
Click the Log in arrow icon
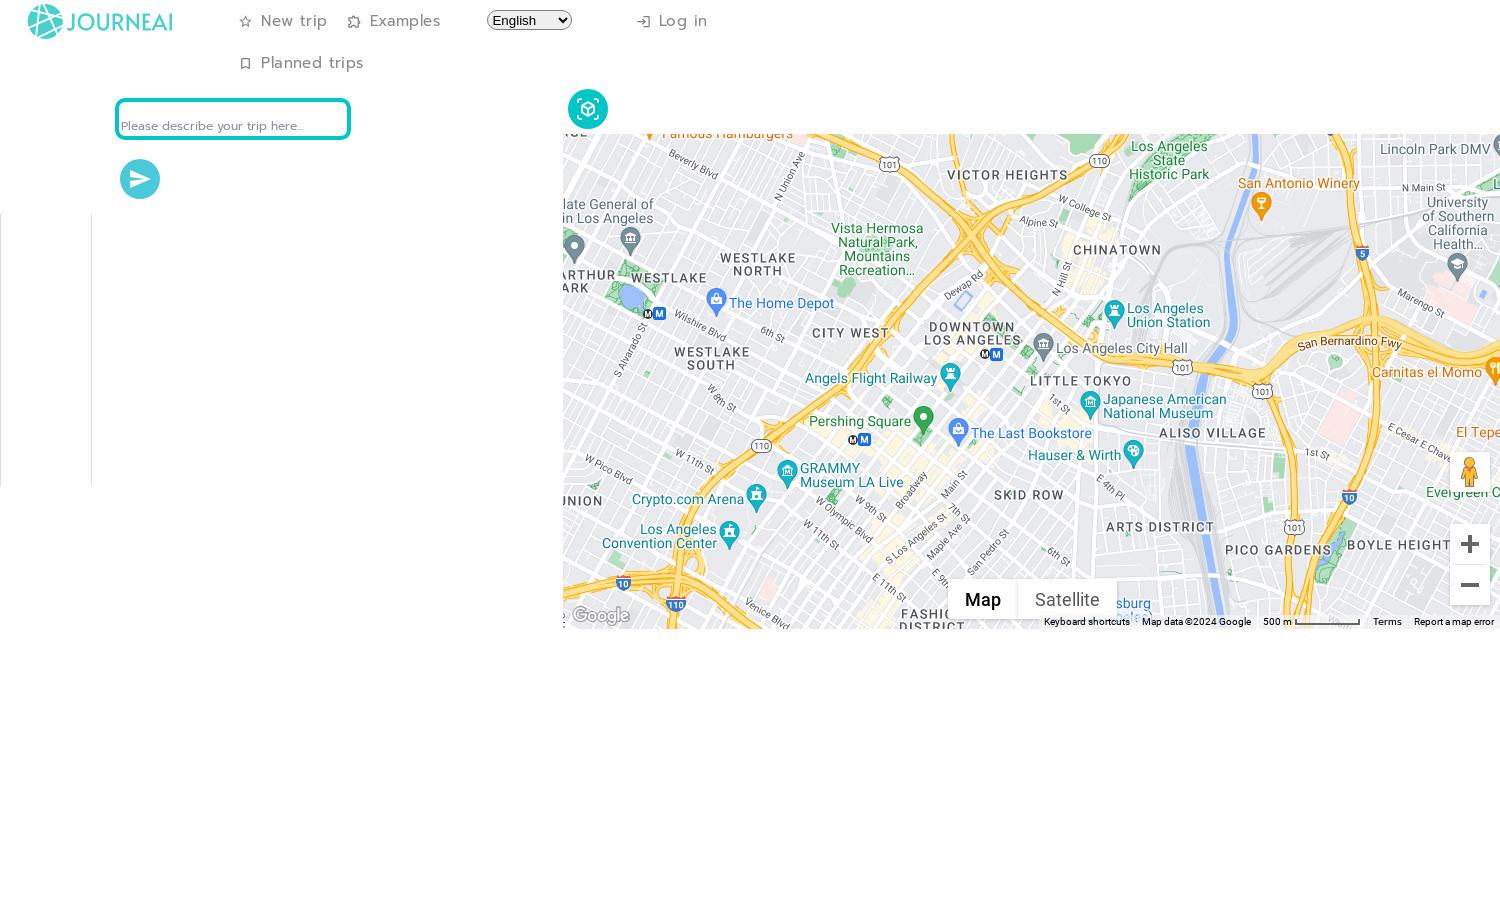[x=643, y=22]
